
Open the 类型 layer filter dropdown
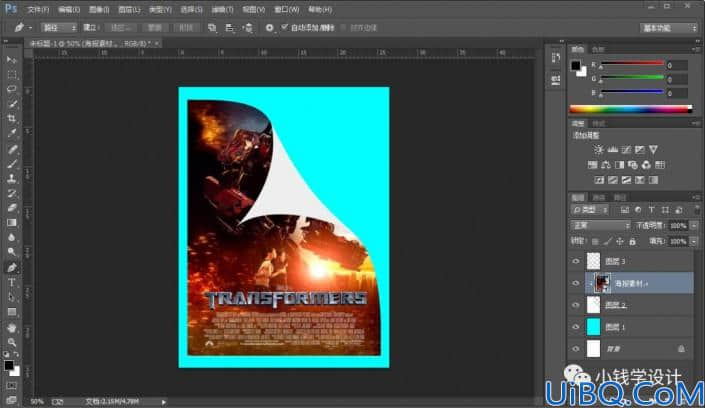590,210
